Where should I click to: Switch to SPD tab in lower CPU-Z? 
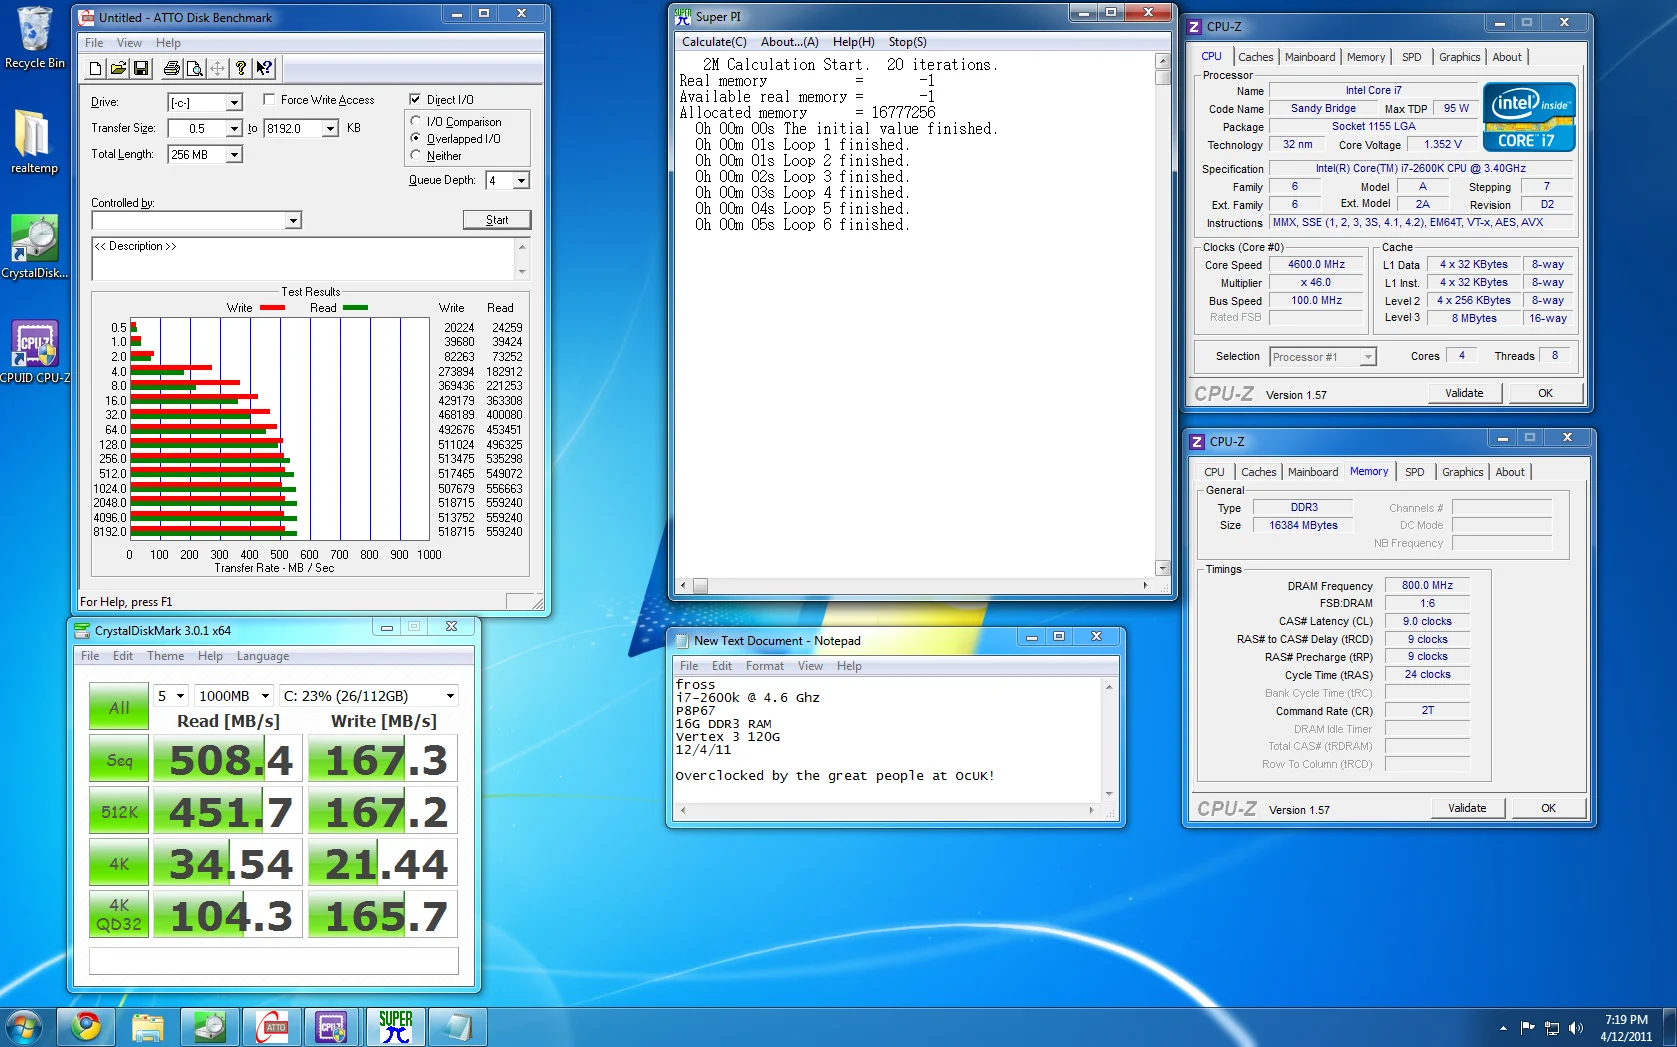[x=1414, y=472]
